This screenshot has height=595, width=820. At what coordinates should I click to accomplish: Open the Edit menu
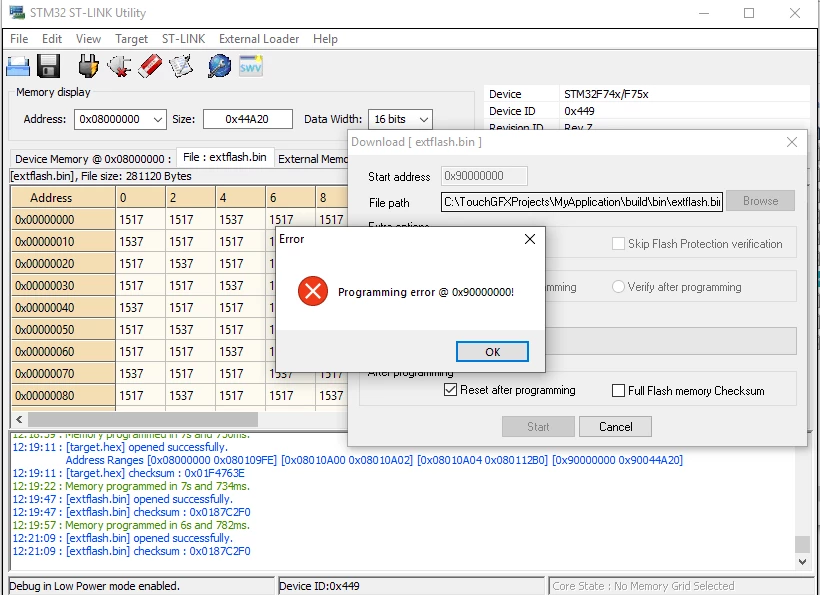pyautogui.click(x=52, y=39)
